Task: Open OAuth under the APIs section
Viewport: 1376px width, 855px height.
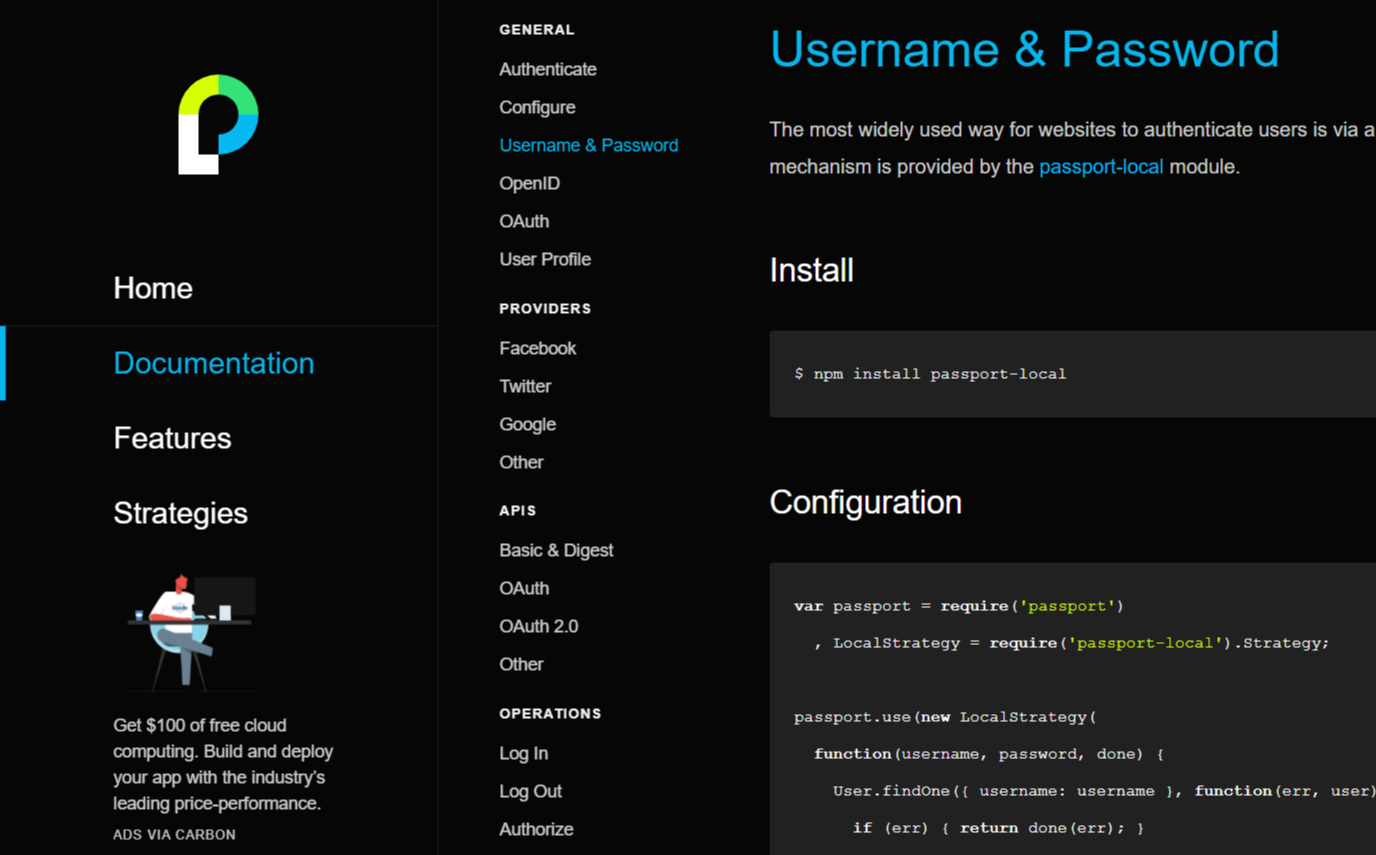Action: [524, 588]
